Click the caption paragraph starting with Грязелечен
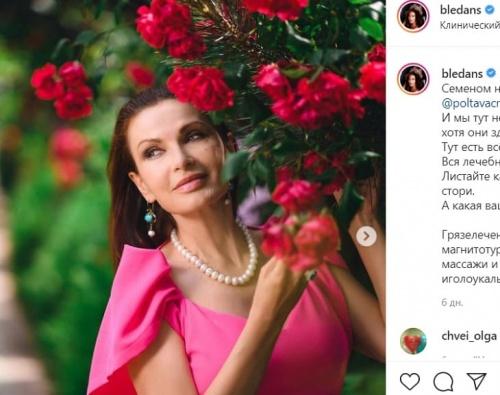 471,257
